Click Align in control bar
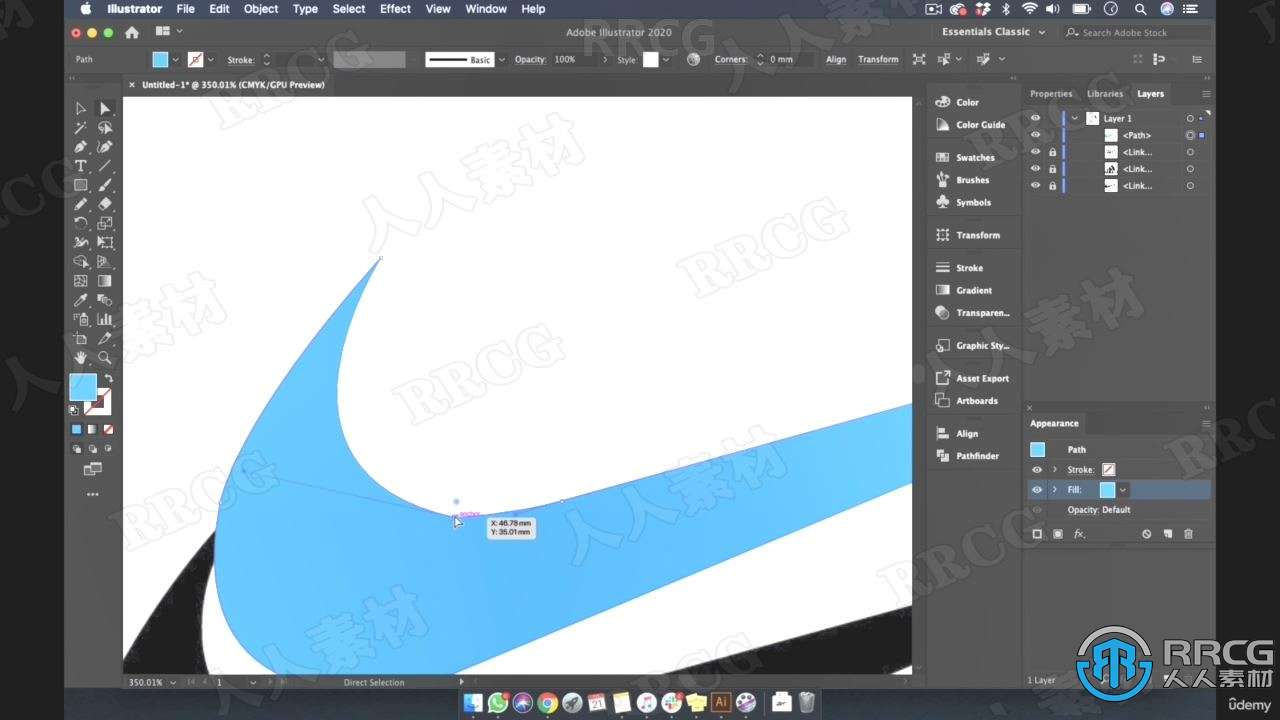The height and width of the screenshot is (720, 1280). pyautogui.click(x=836, y=60)
